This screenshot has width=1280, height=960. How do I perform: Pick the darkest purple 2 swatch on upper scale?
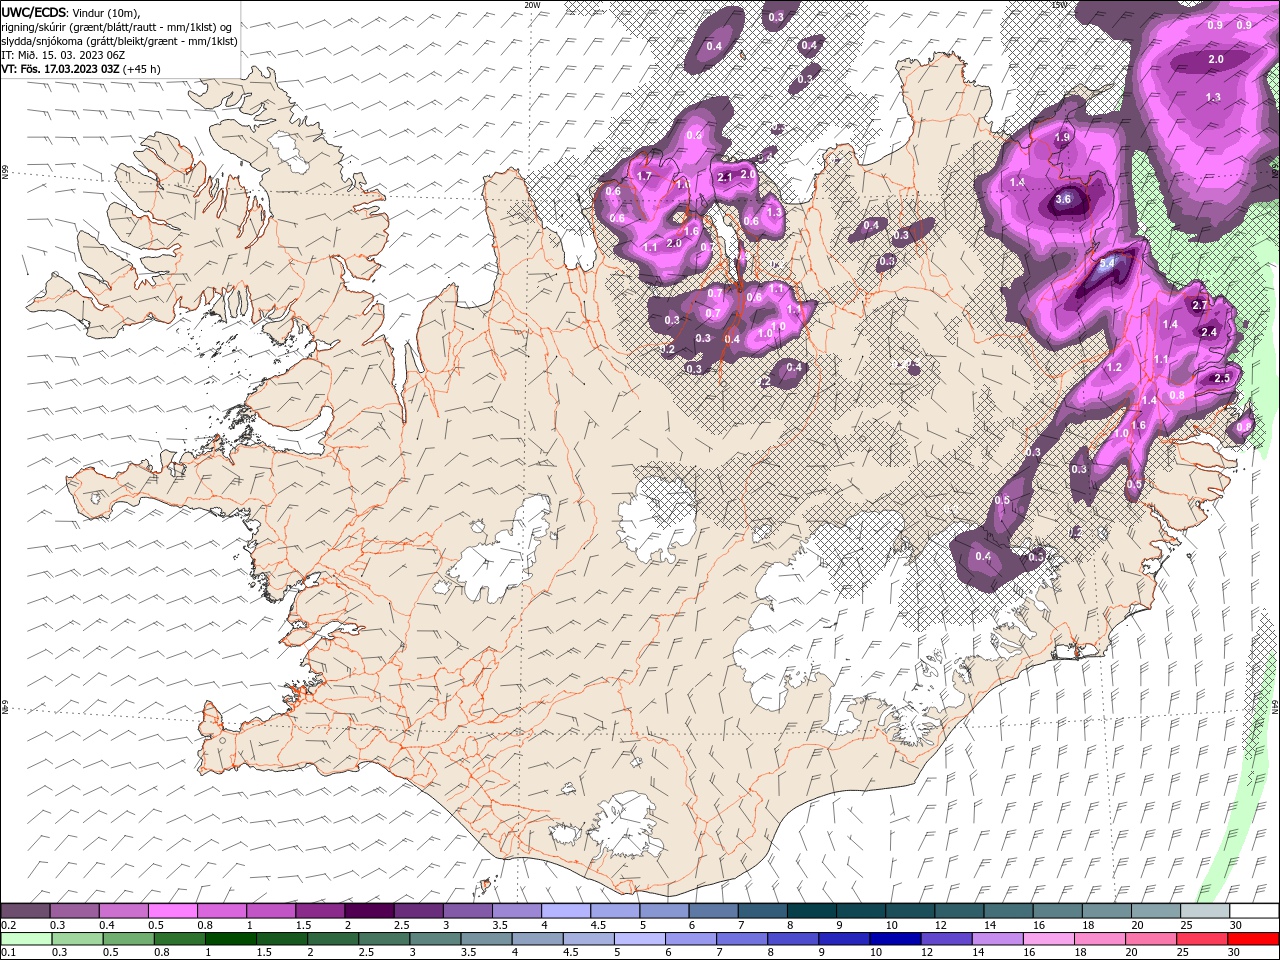click(370, 911)
